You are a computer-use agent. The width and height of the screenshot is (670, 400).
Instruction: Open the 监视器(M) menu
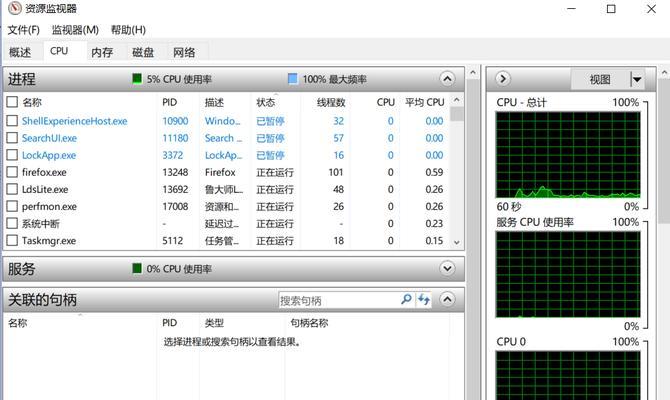pyautogui.click(x=75, y=30)
